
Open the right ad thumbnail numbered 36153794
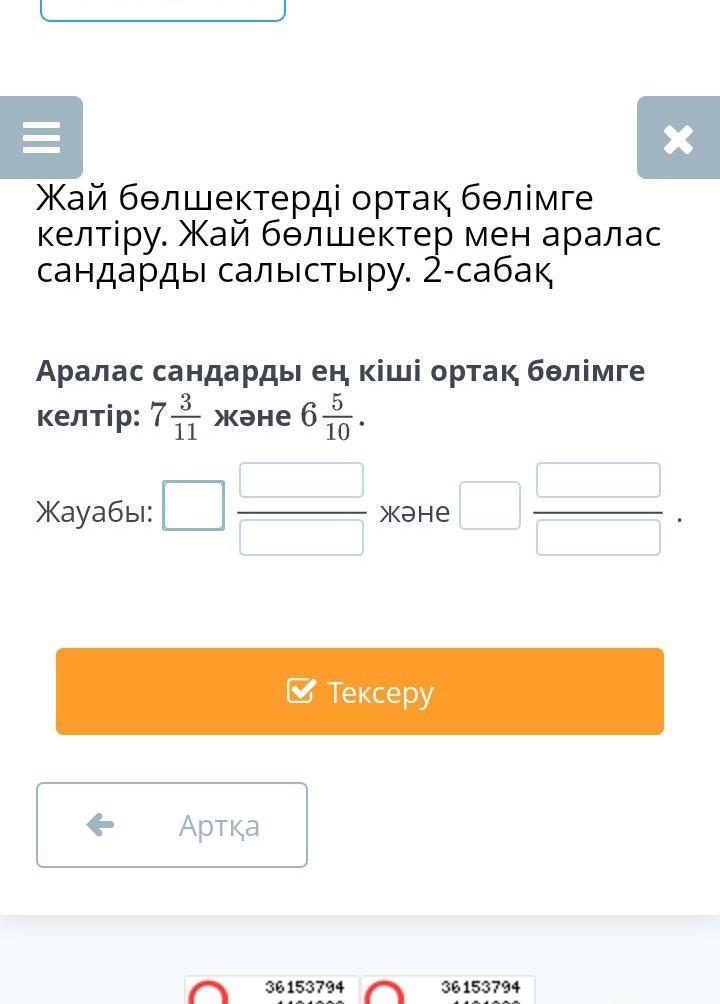450,991
